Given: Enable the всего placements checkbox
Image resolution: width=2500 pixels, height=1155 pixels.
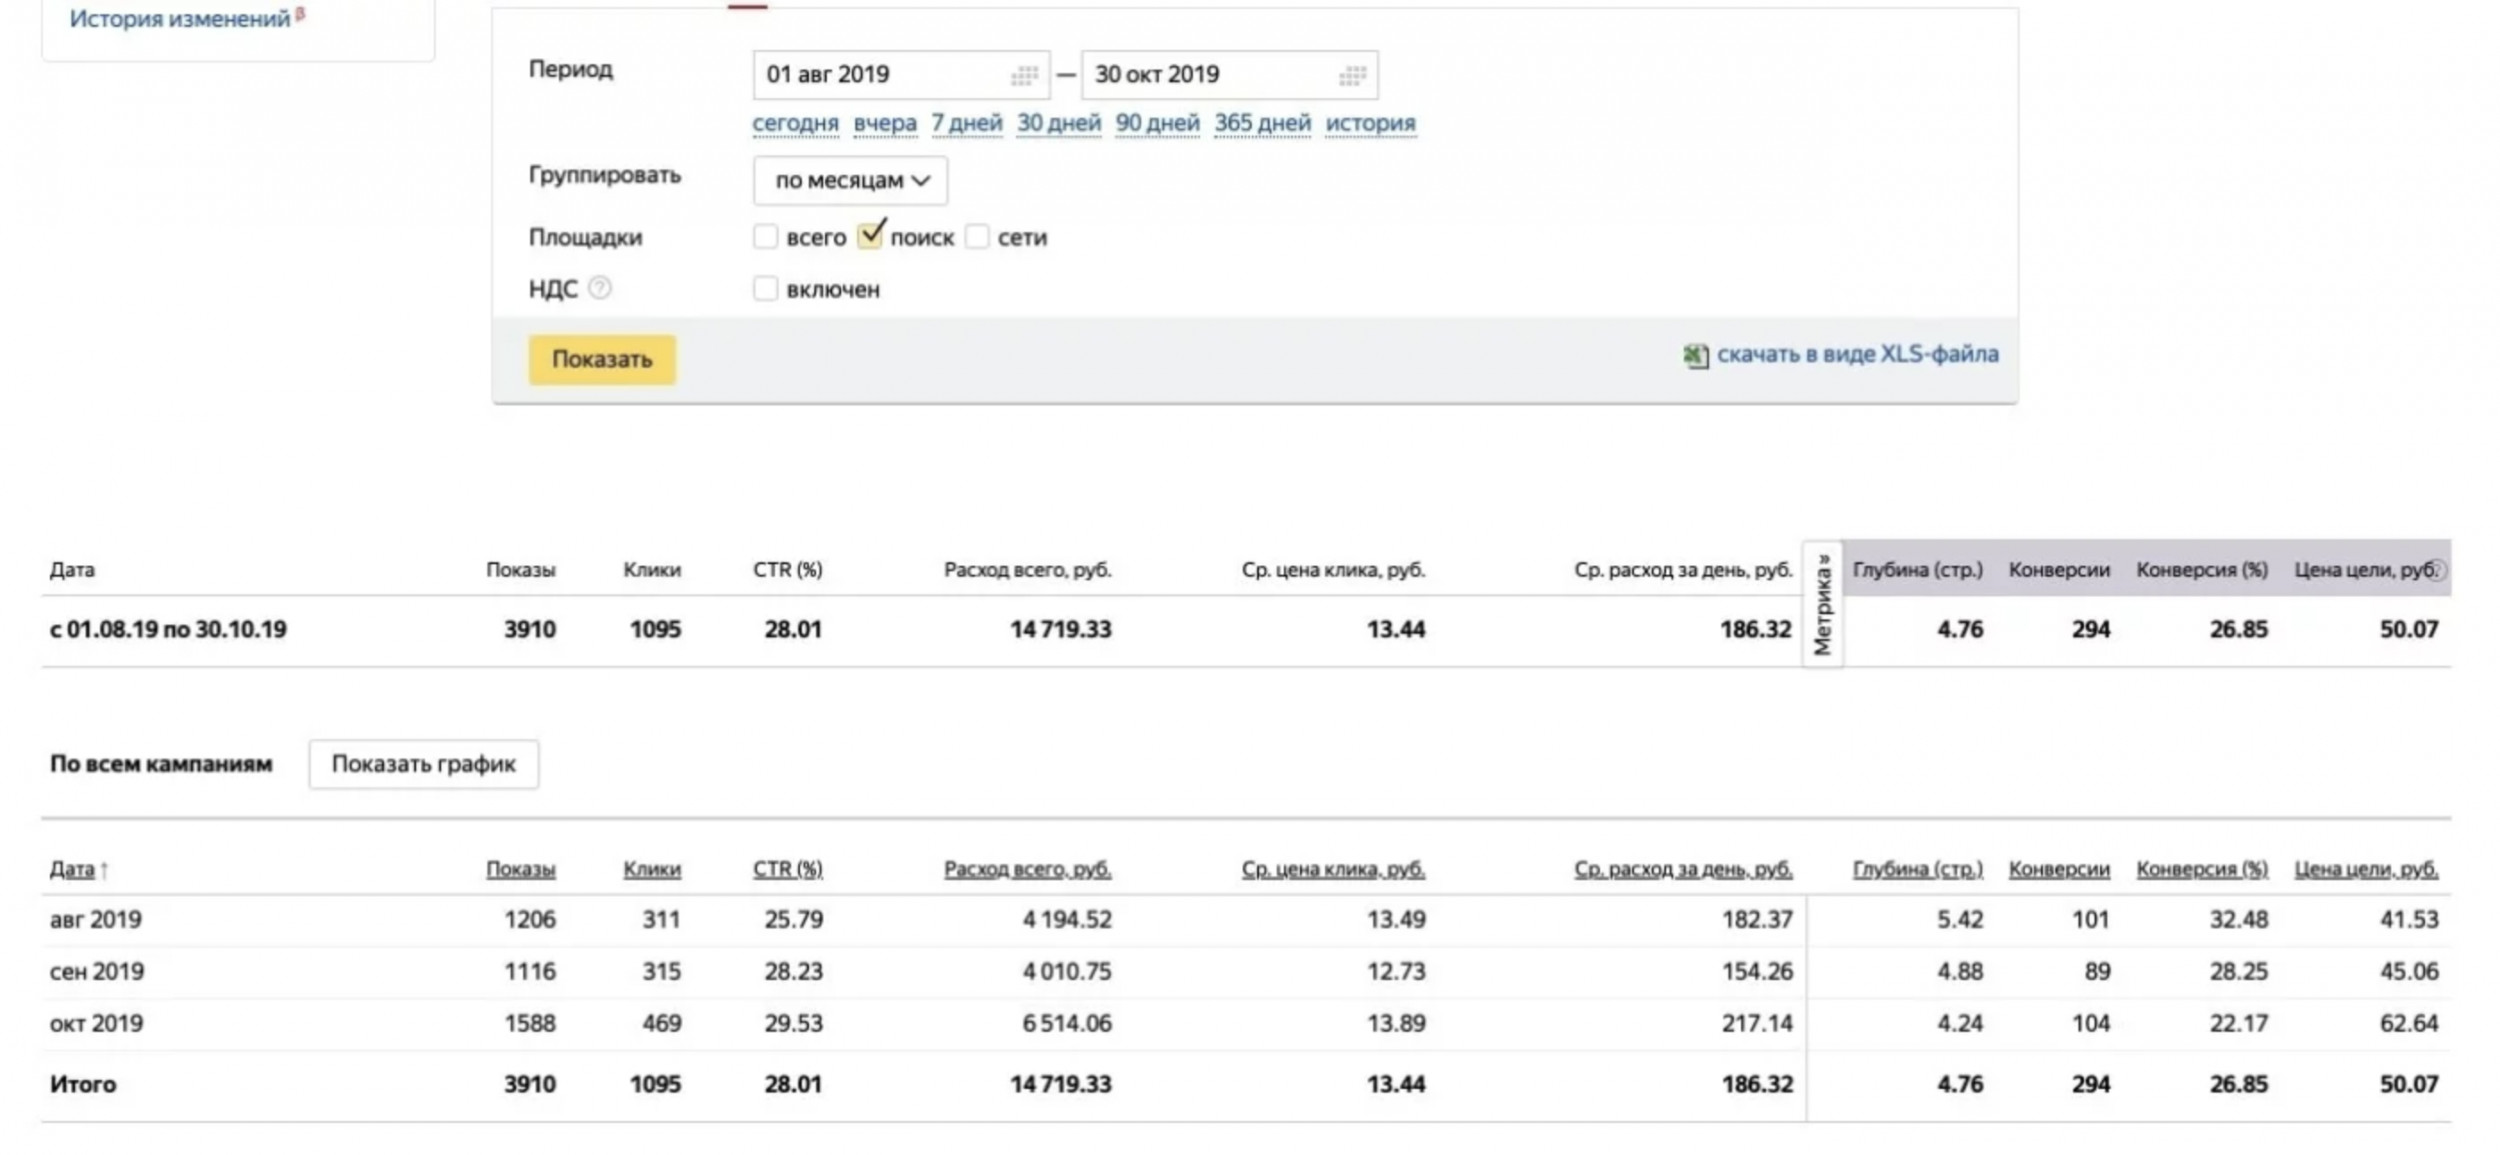Looking at the screenshot, I should [765, 237].
